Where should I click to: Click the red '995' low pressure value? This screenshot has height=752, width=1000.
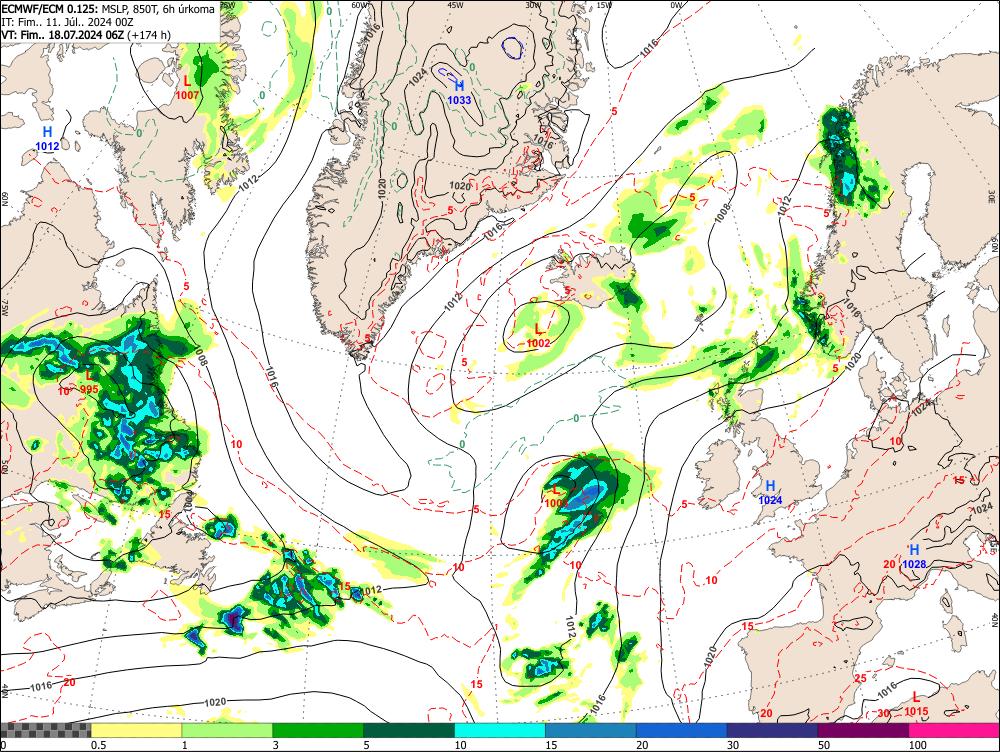point(89,390)
